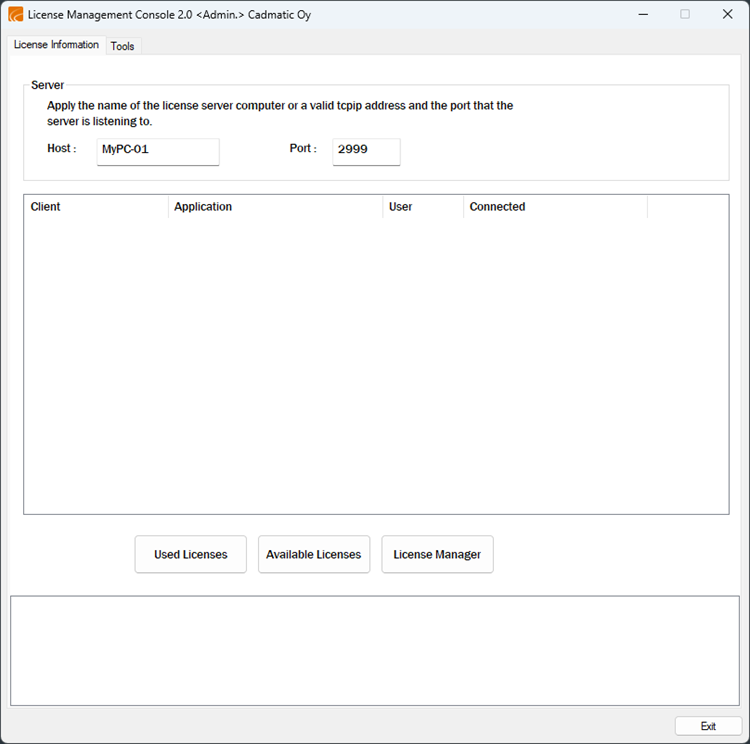Screen dimensions: 750x744
Task: Click the empty output message box
Action: coord(374,651)
